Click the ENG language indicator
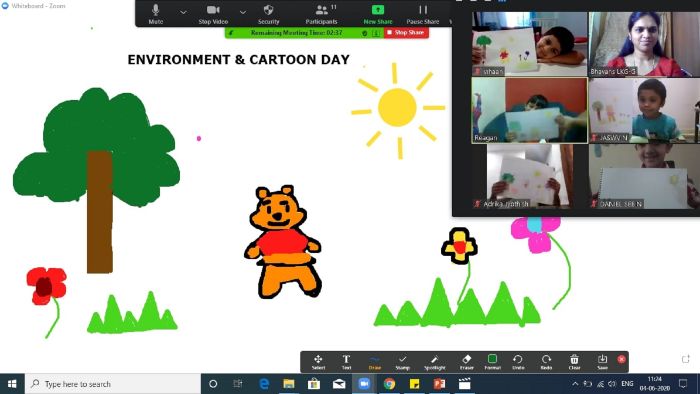700x394 pixels. 627,384
